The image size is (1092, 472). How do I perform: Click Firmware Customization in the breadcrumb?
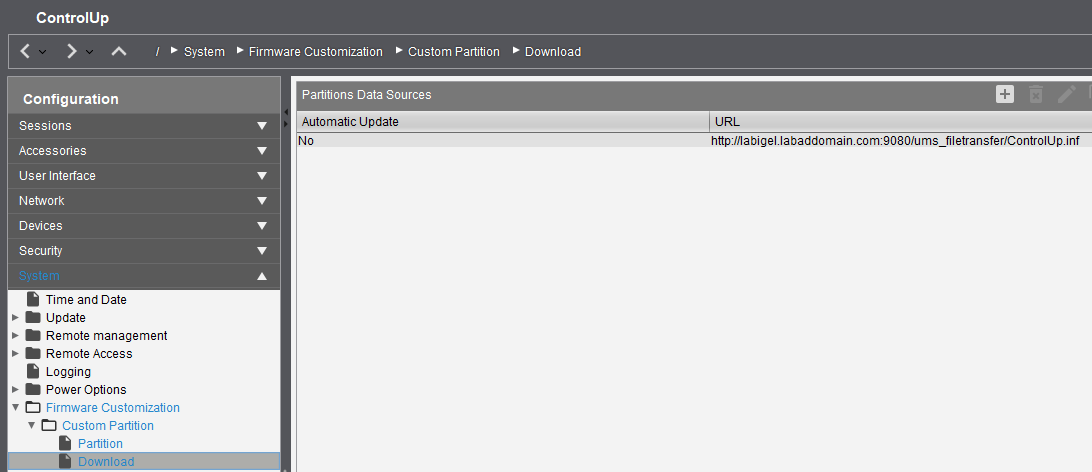[x=315, y=52]
